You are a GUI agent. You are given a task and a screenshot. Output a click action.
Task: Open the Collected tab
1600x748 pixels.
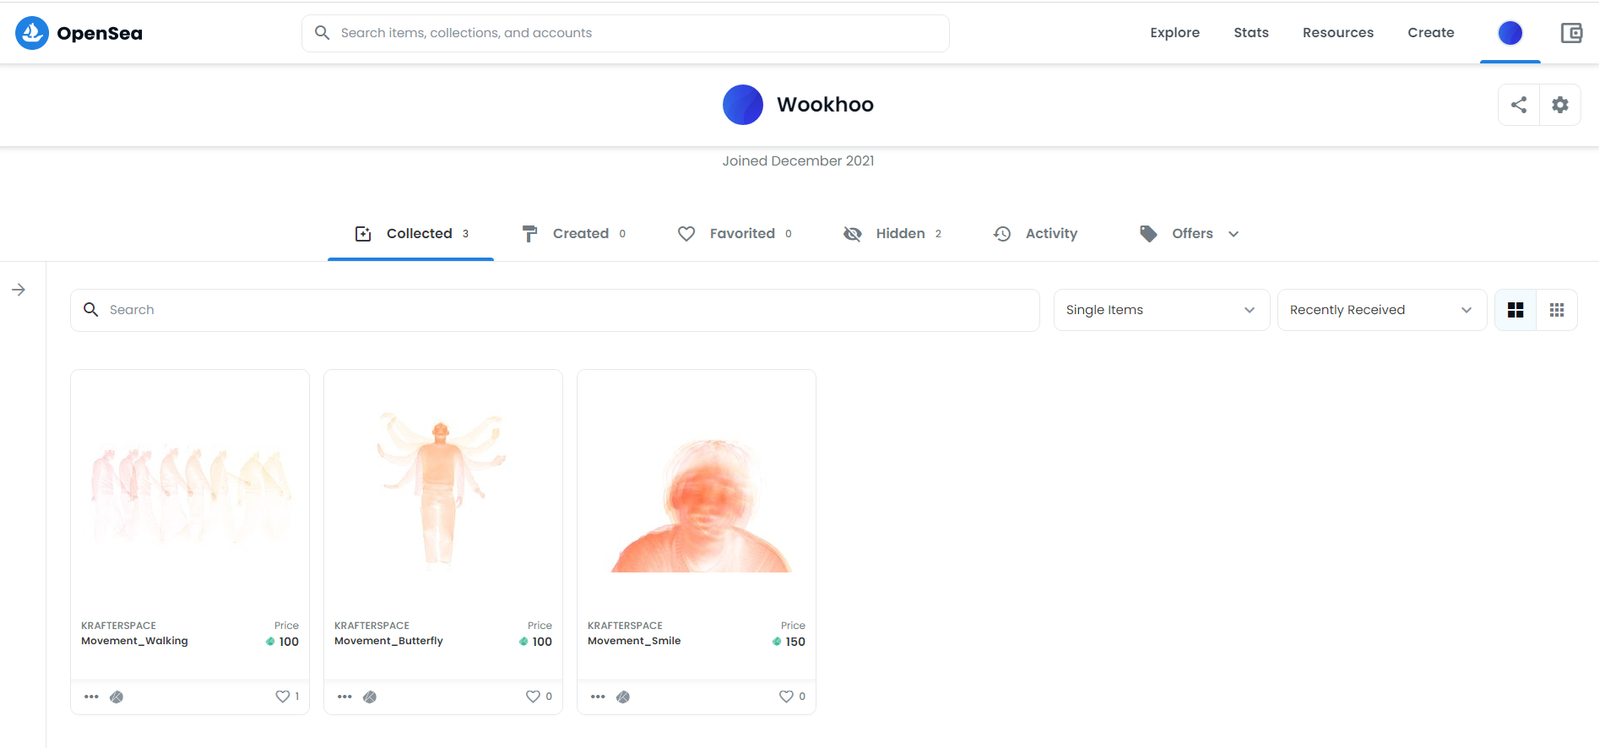point(411,234)
